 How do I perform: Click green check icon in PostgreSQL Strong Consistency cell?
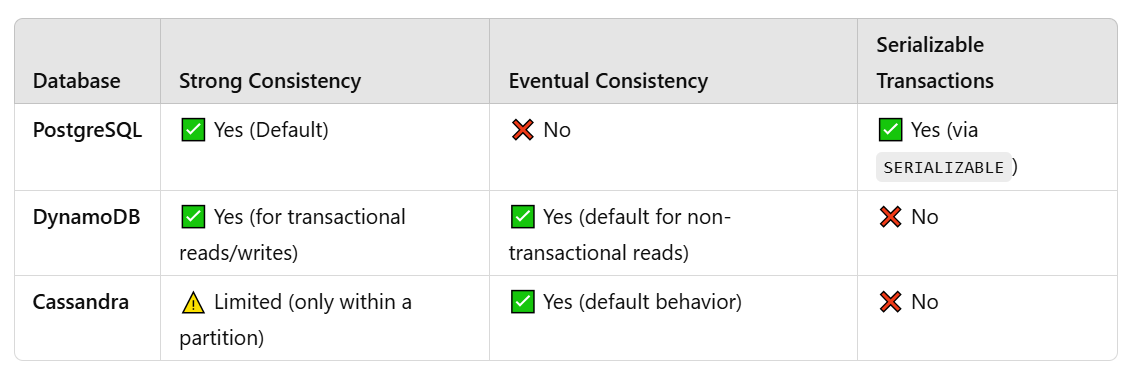coord(193,130)
